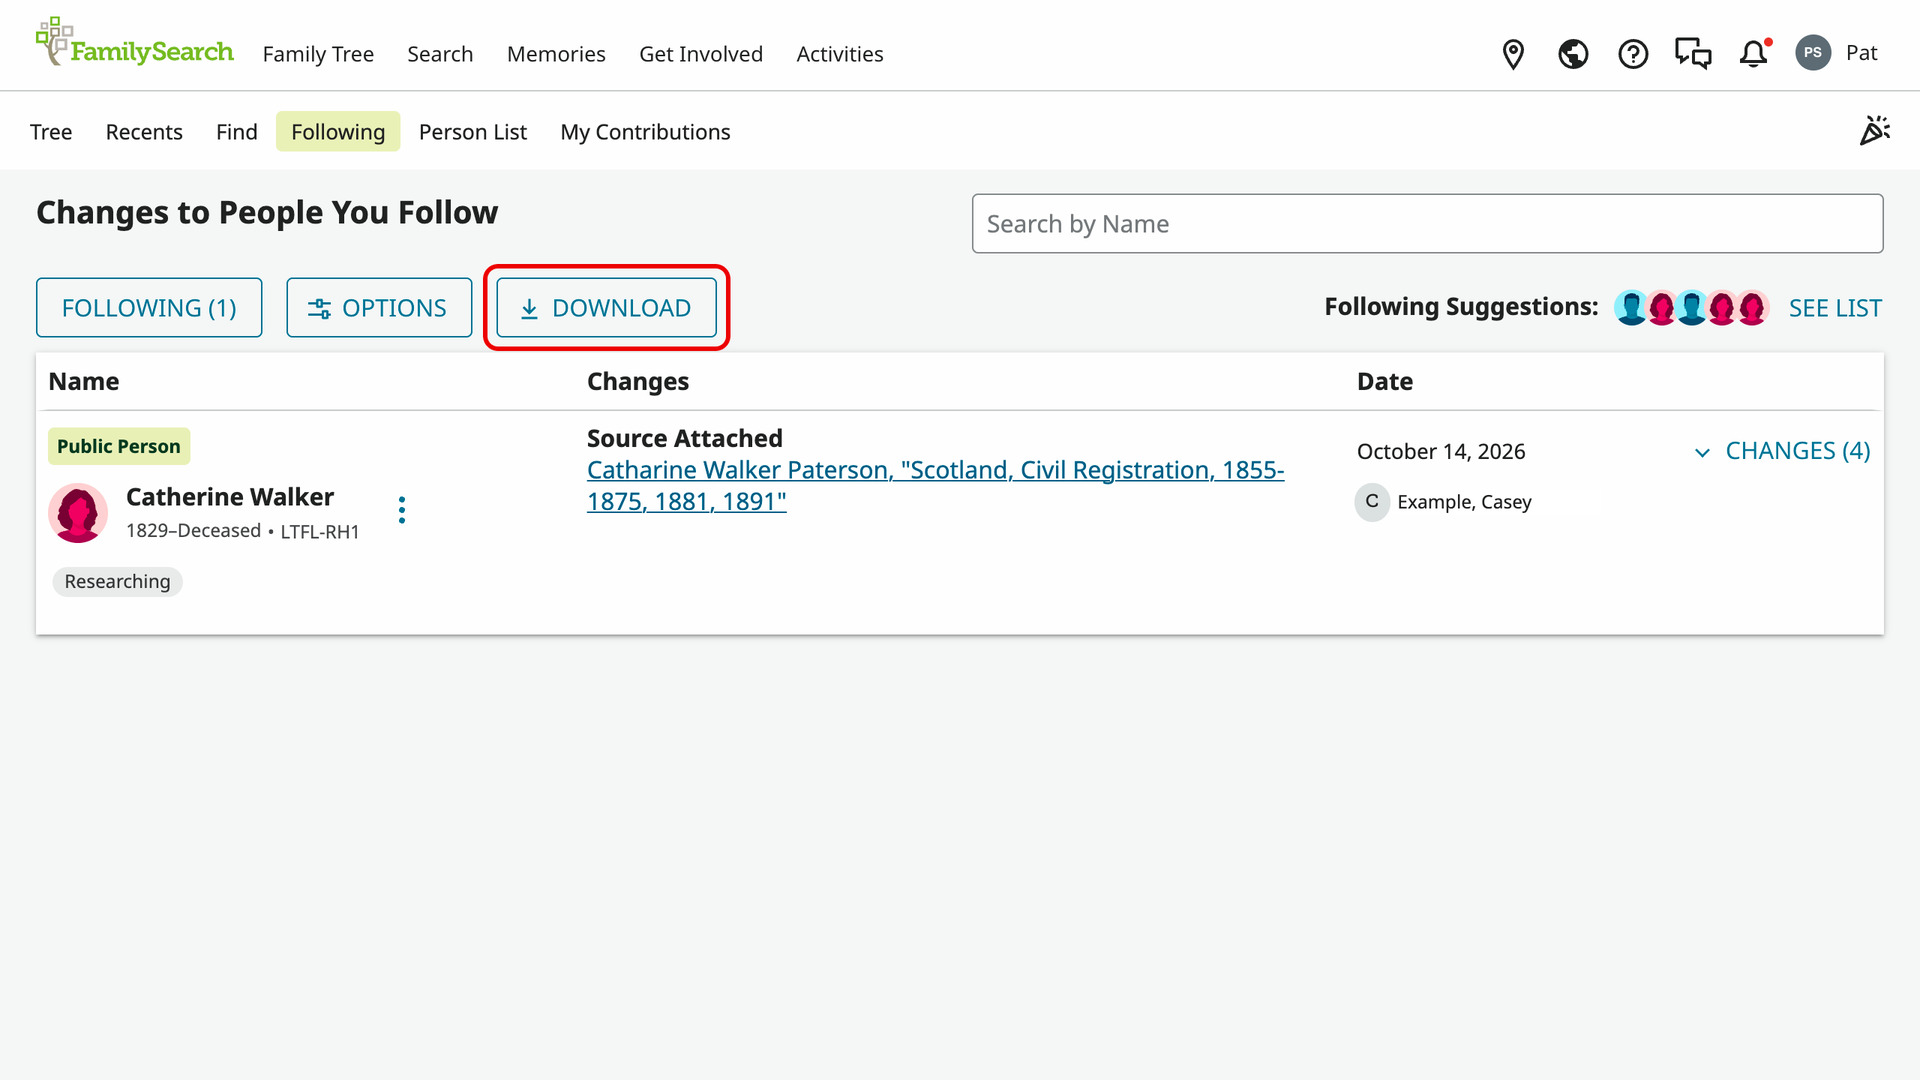1920x1080 pixels.
Task: Expand the CHANGES (4) list
Action: point(1782,451)
